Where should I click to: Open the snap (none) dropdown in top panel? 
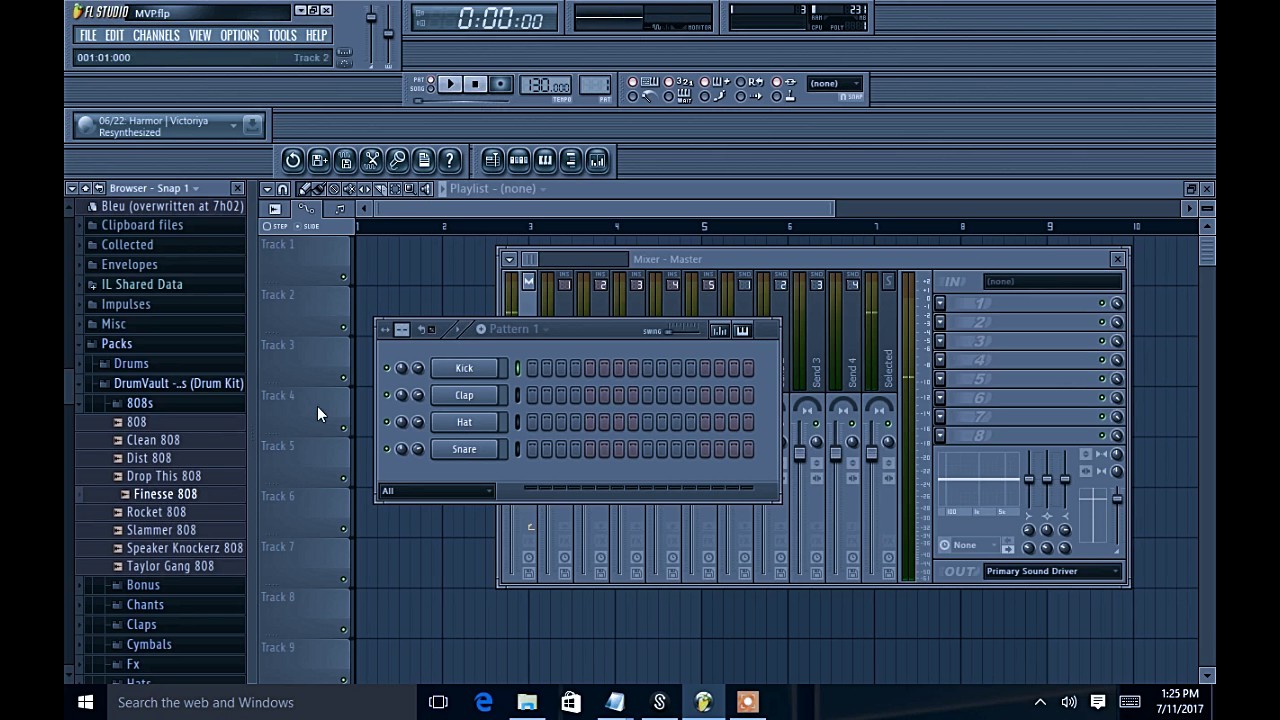836,84
